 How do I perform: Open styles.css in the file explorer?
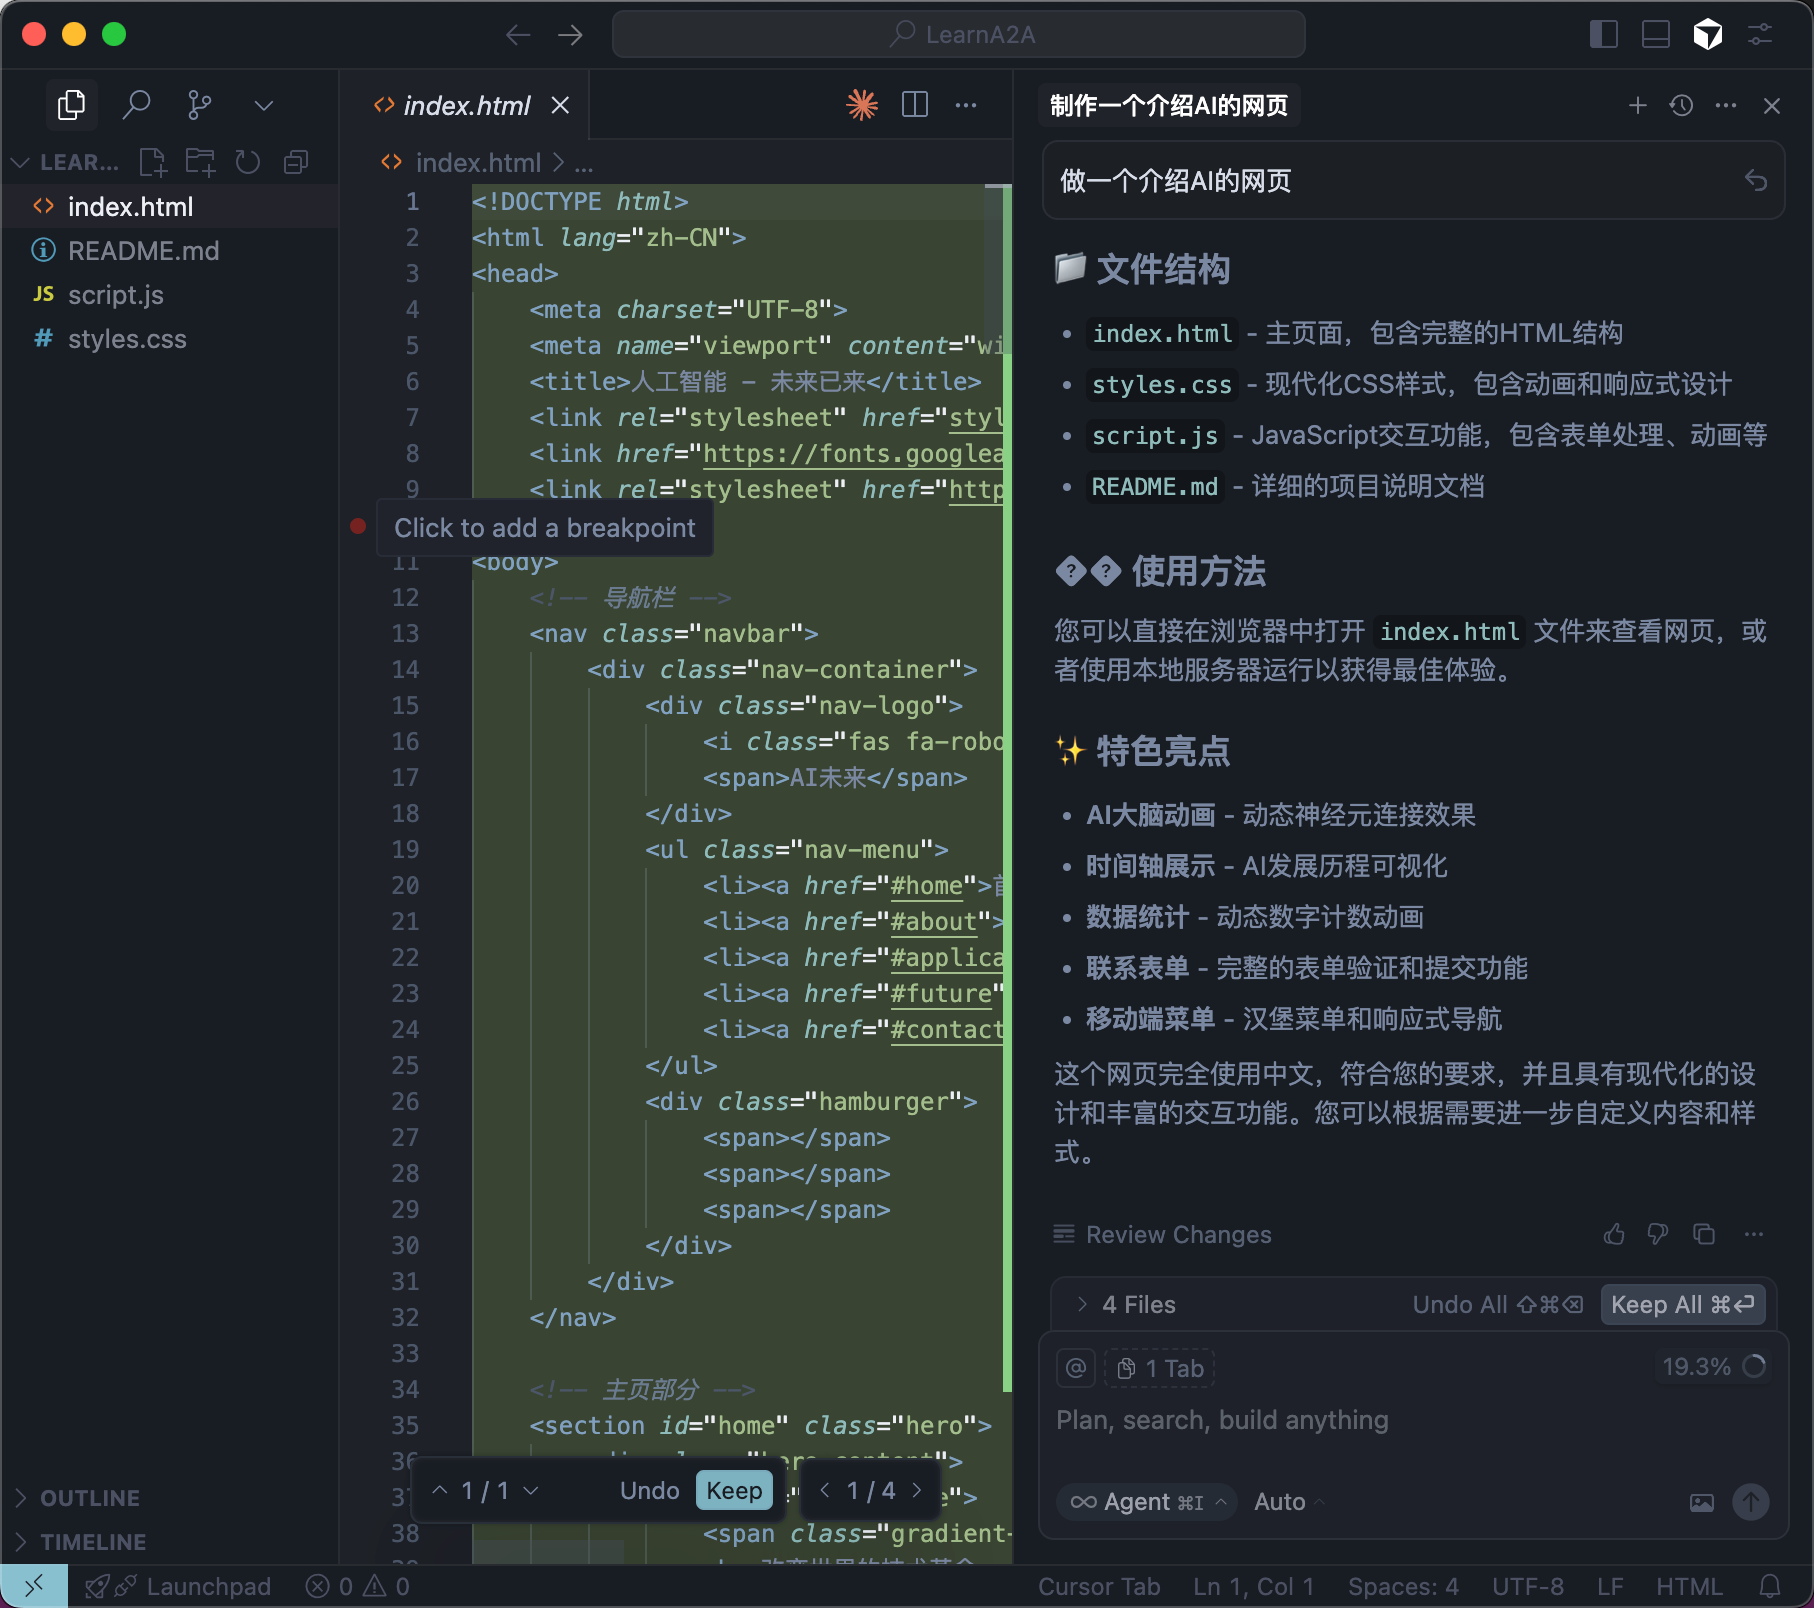click(127, 339)
